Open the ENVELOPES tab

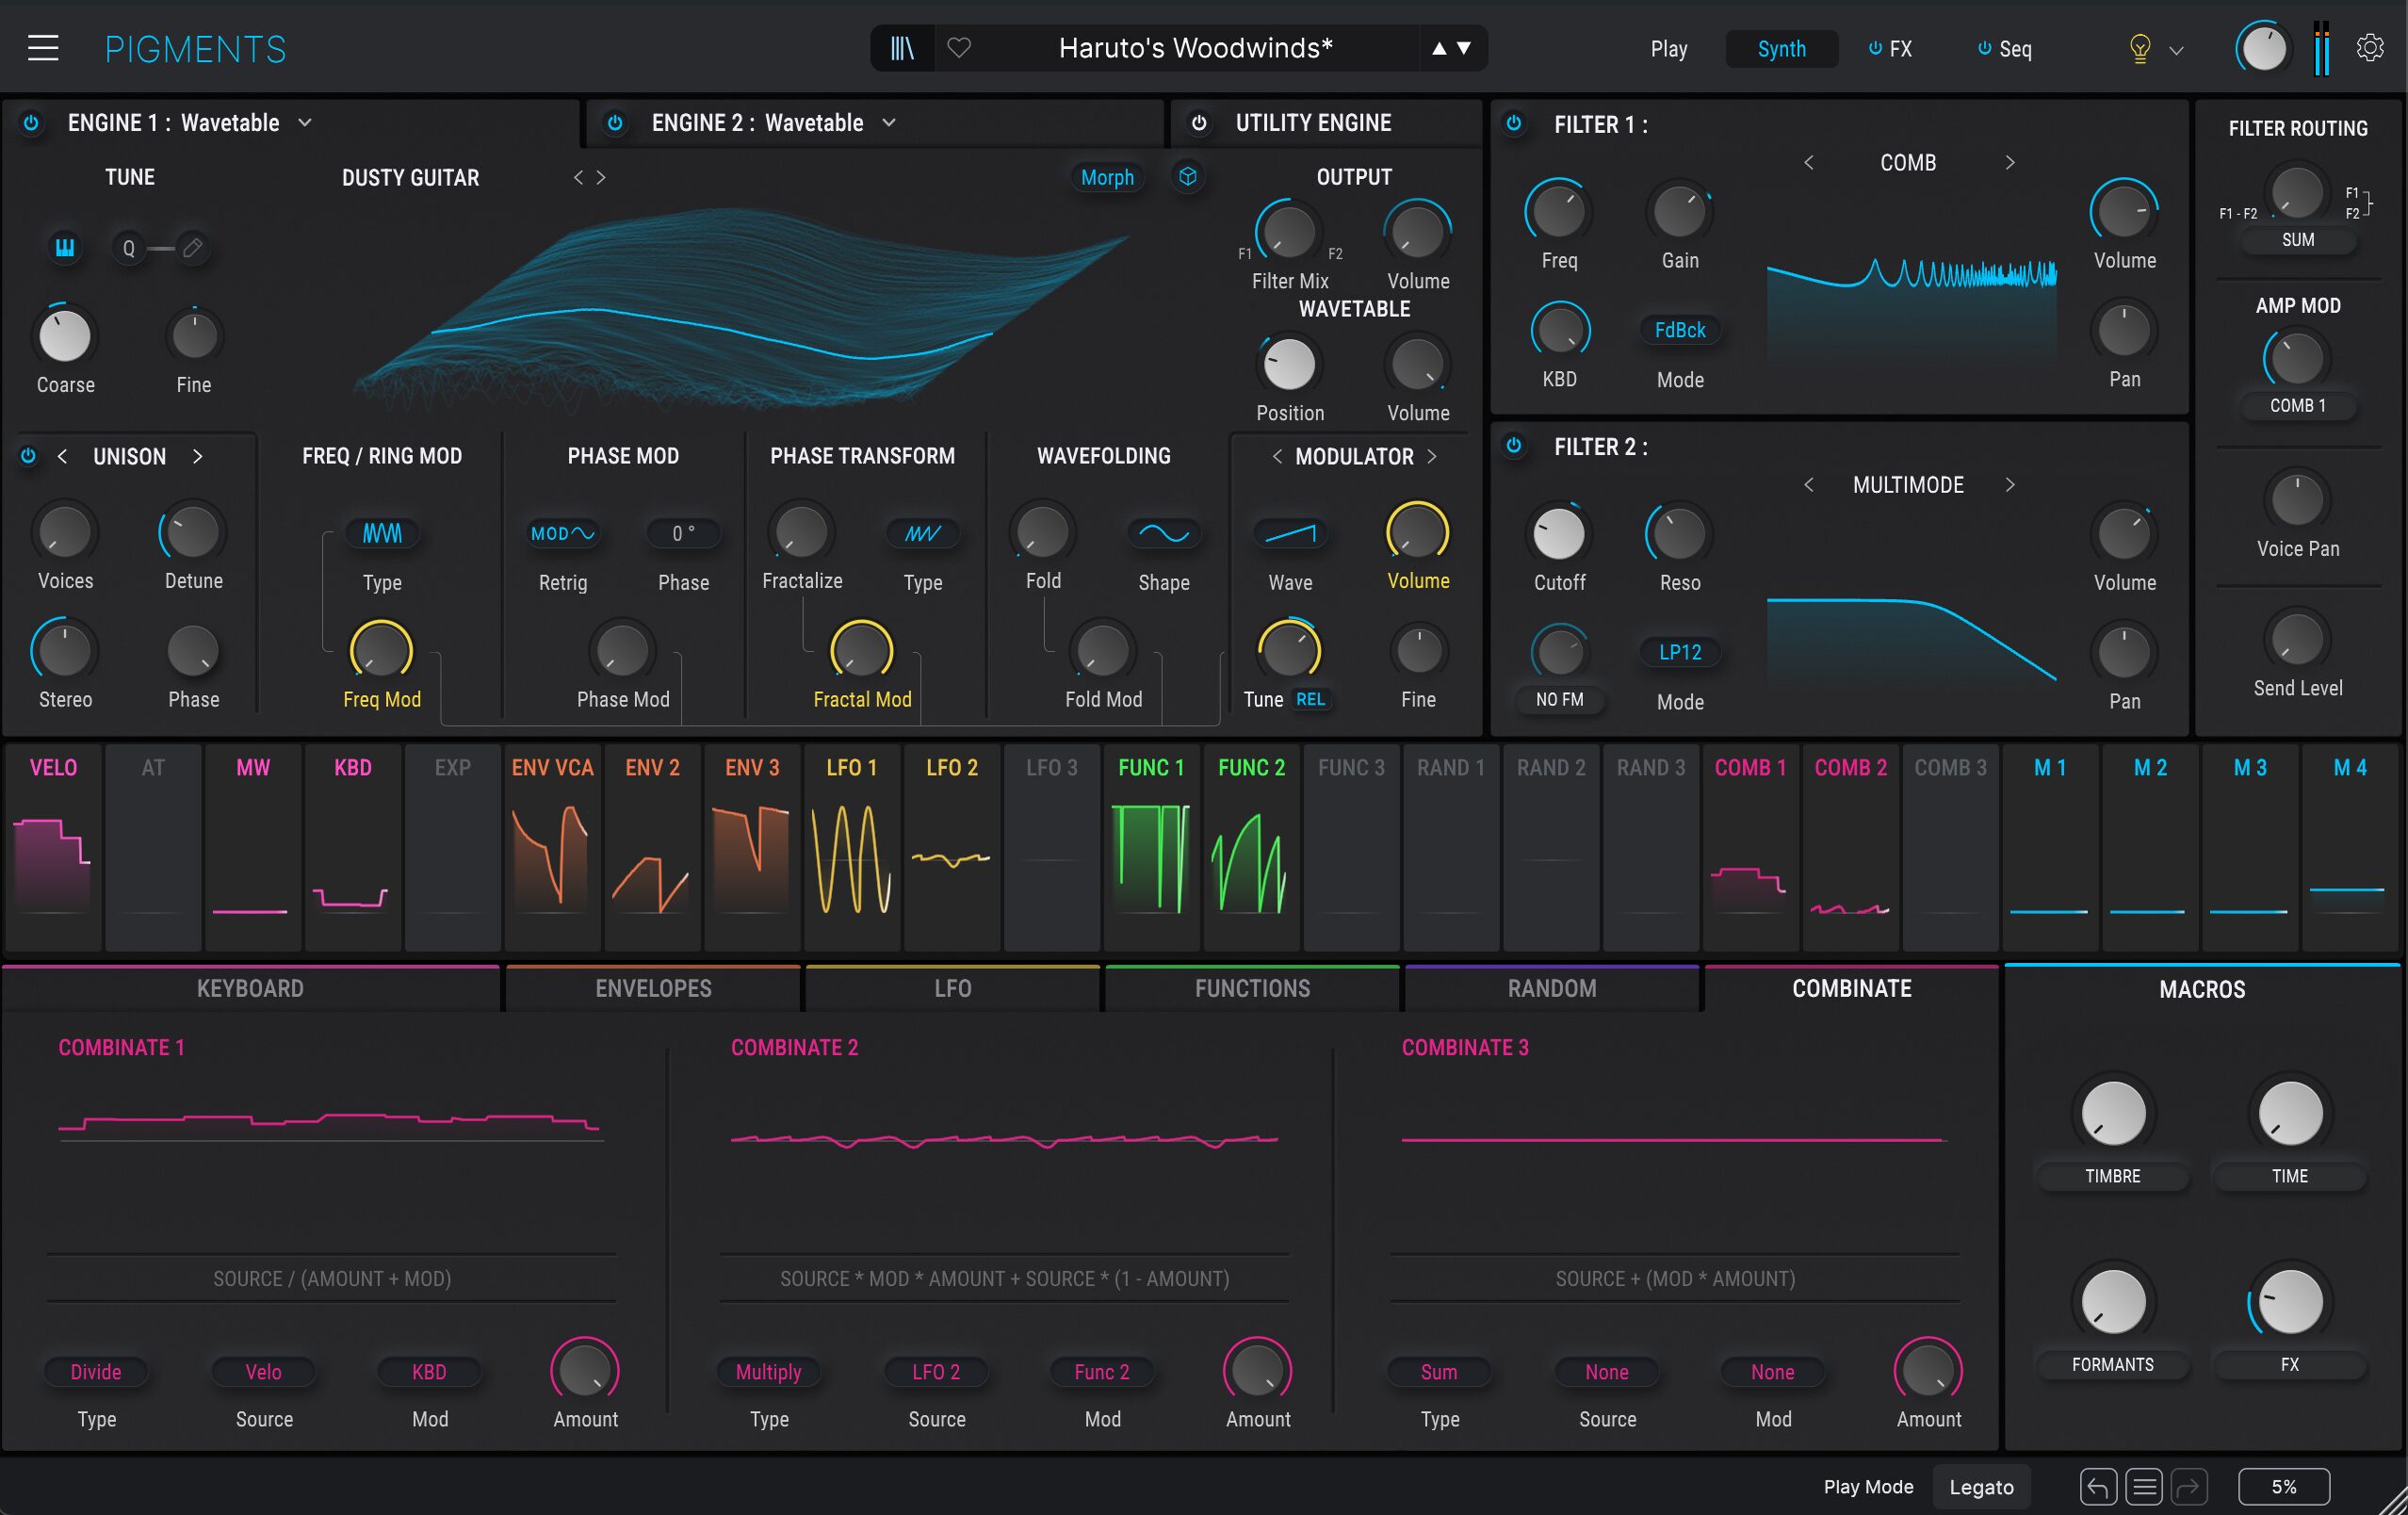653,988
